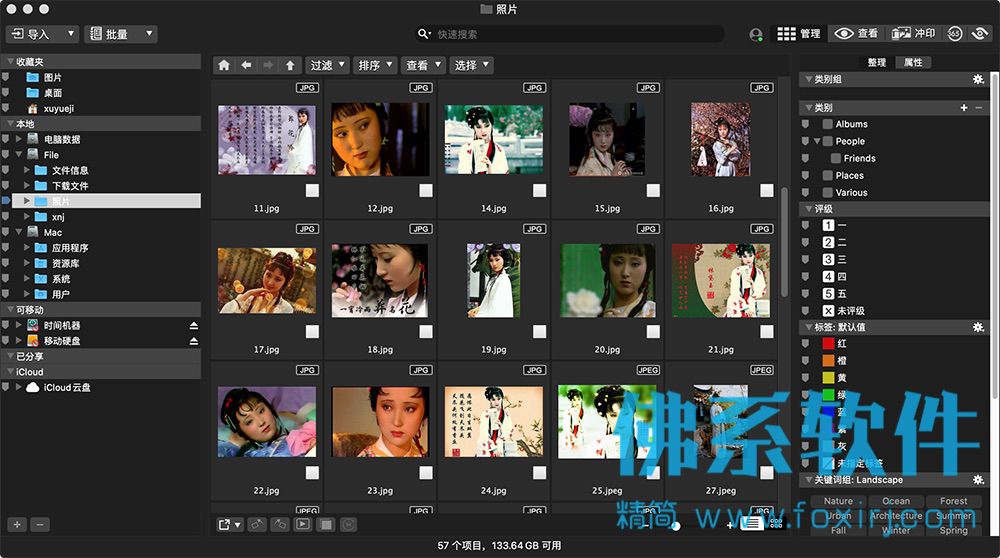The width and height of the screenshot is (1000, 558).
Task: Open the 排序 sort dropdown
Action: tap(375, 65)
